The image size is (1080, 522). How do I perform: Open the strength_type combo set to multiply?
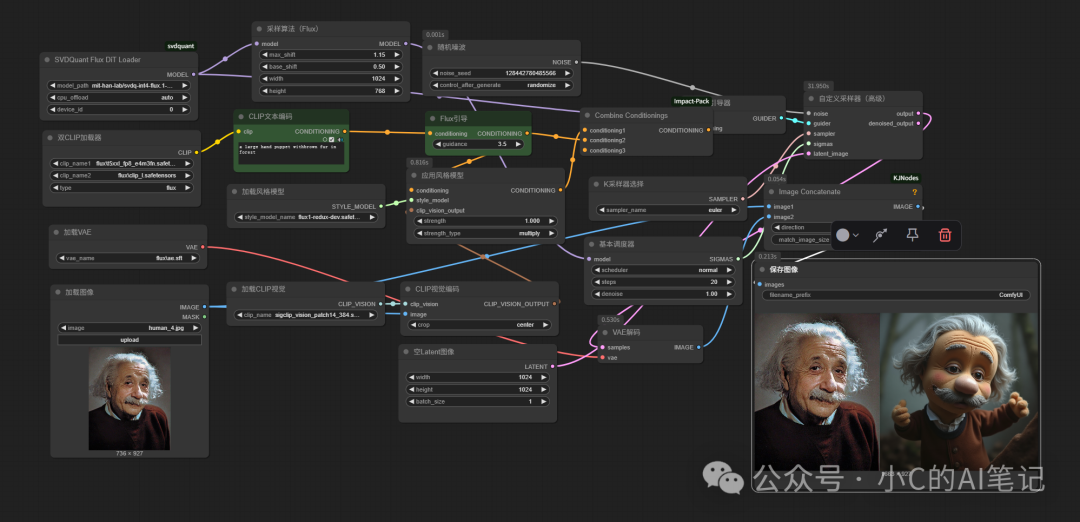(484, 233)
